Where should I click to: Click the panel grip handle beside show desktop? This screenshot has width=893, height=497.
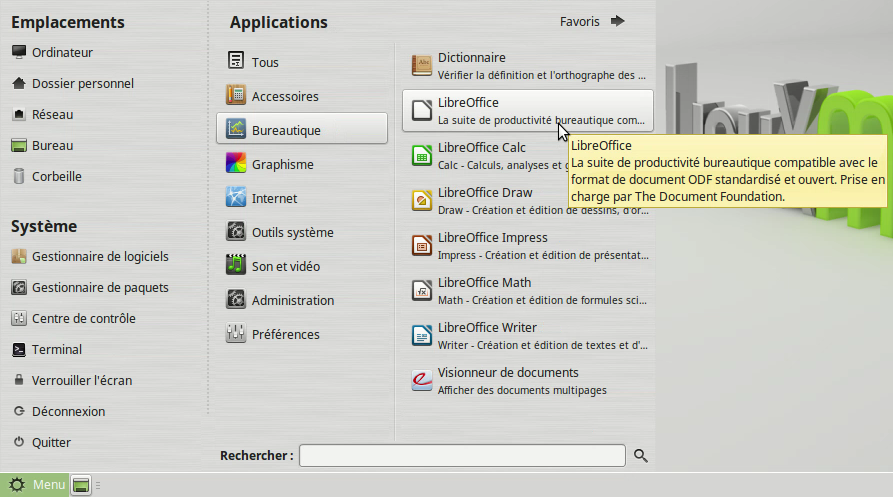[98, 486]
